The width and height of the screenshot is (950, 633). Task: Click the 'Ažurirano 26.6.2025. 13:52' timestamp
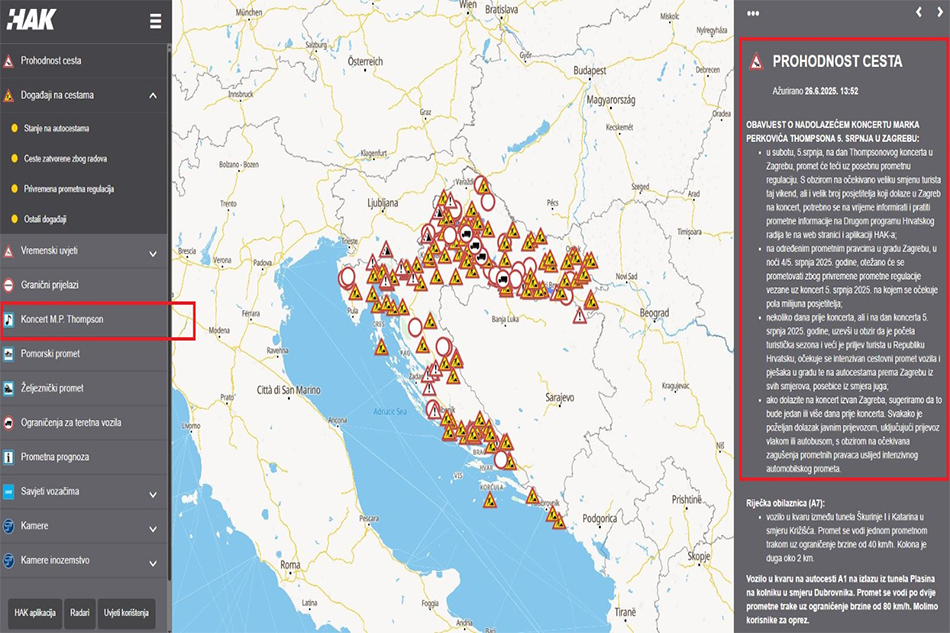[x=815, y=91]
